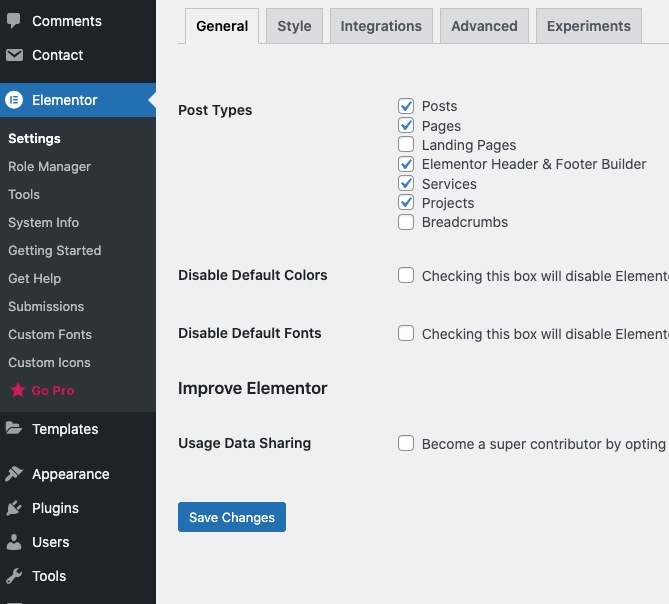
Task: Enable the Landing Pages post type checkbox
Action: point(406,145)
